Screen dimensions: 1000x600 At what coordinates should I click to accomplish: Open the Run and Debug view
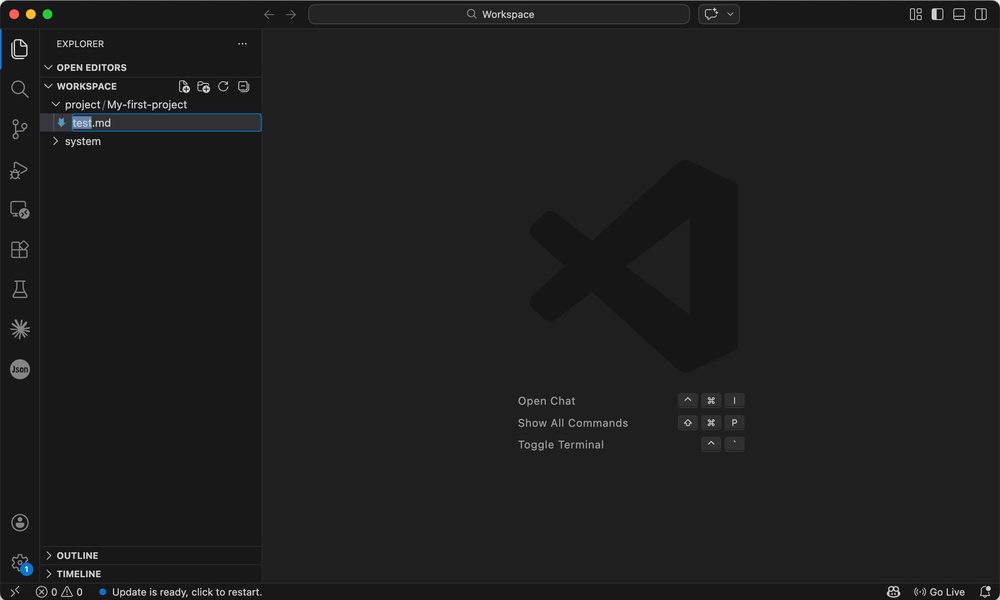click(x=19, y=170)
